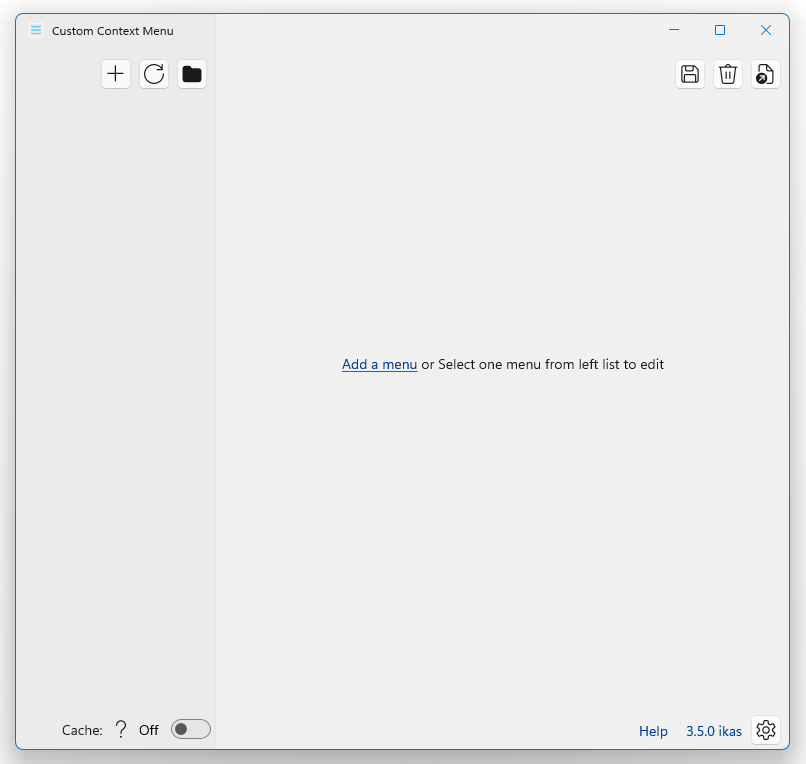
Task: Open settings gear
Action: (x=766, y=730)
